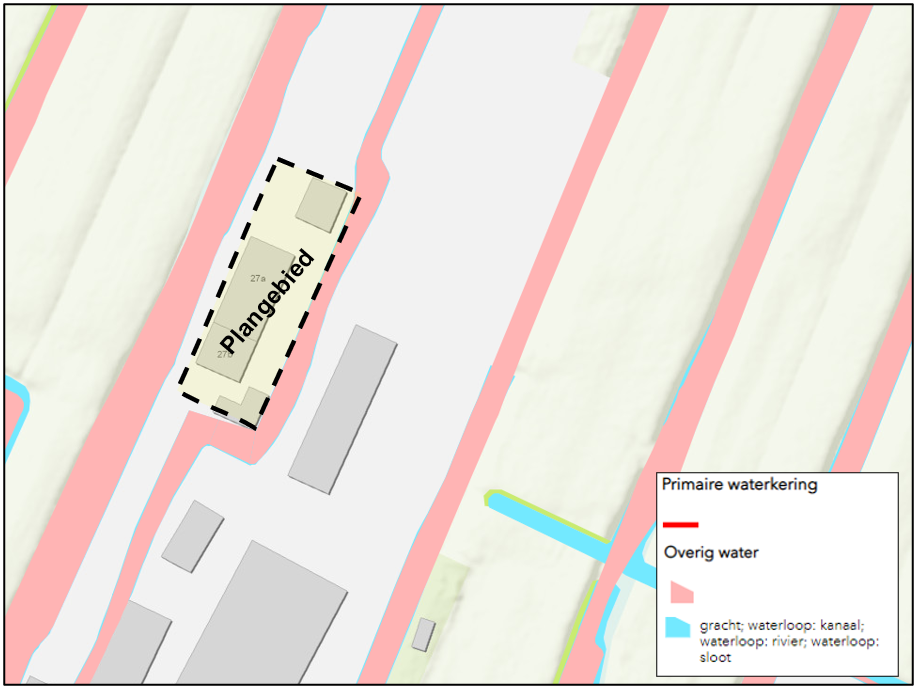Click the tiny grey building on the green patch
The width and height of the screenshot is (918, 689).
(x=423, y=635)
